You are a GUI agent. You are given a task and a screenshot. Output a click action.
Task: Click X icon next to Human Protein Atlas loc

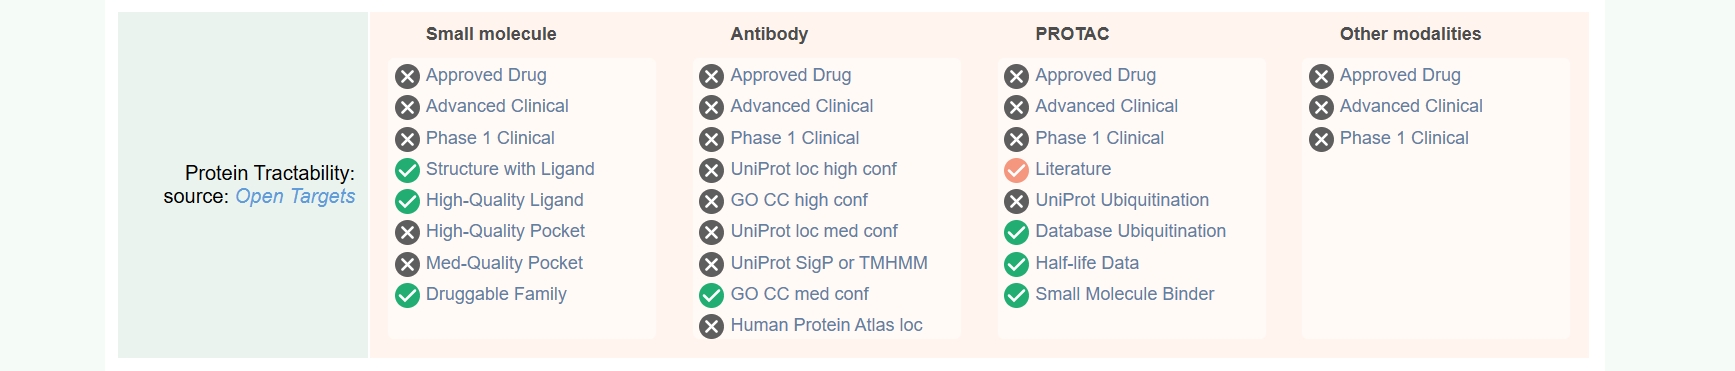(x=711, y=326)
